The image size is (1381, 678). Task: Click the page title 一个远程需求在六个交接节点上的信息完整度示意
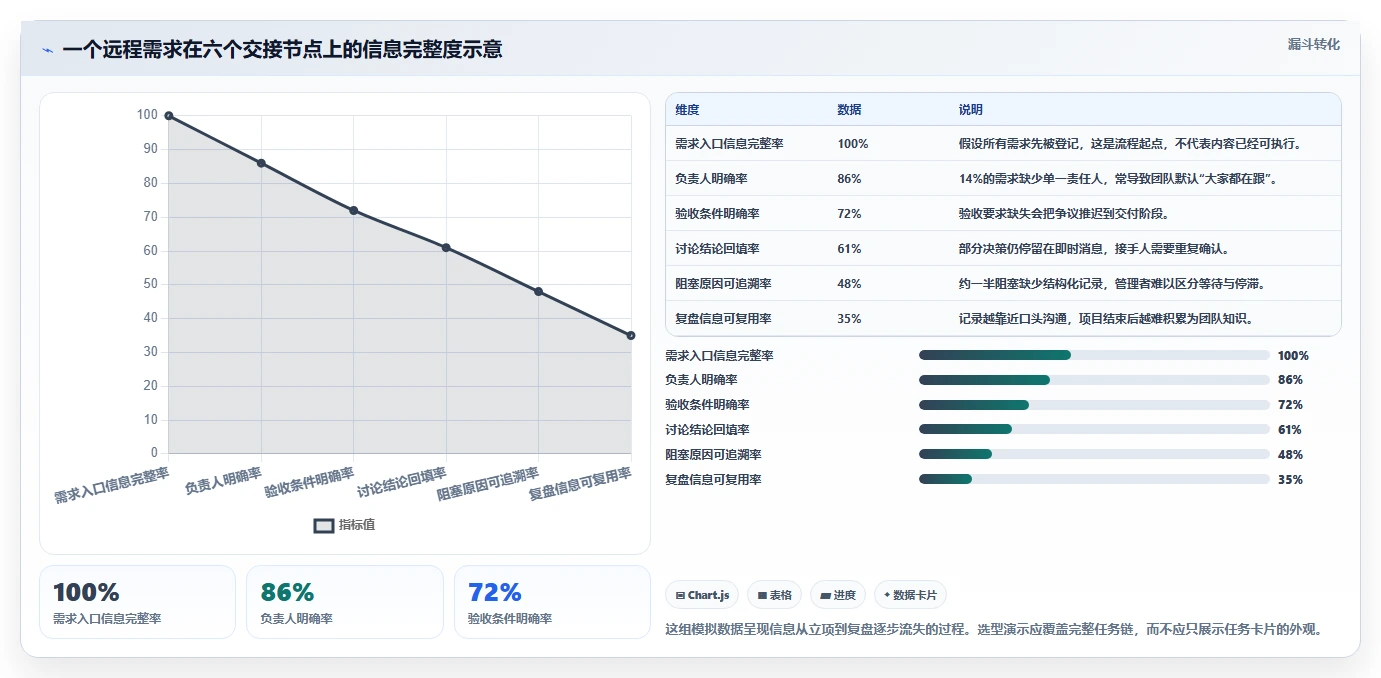tap(282, 50)
